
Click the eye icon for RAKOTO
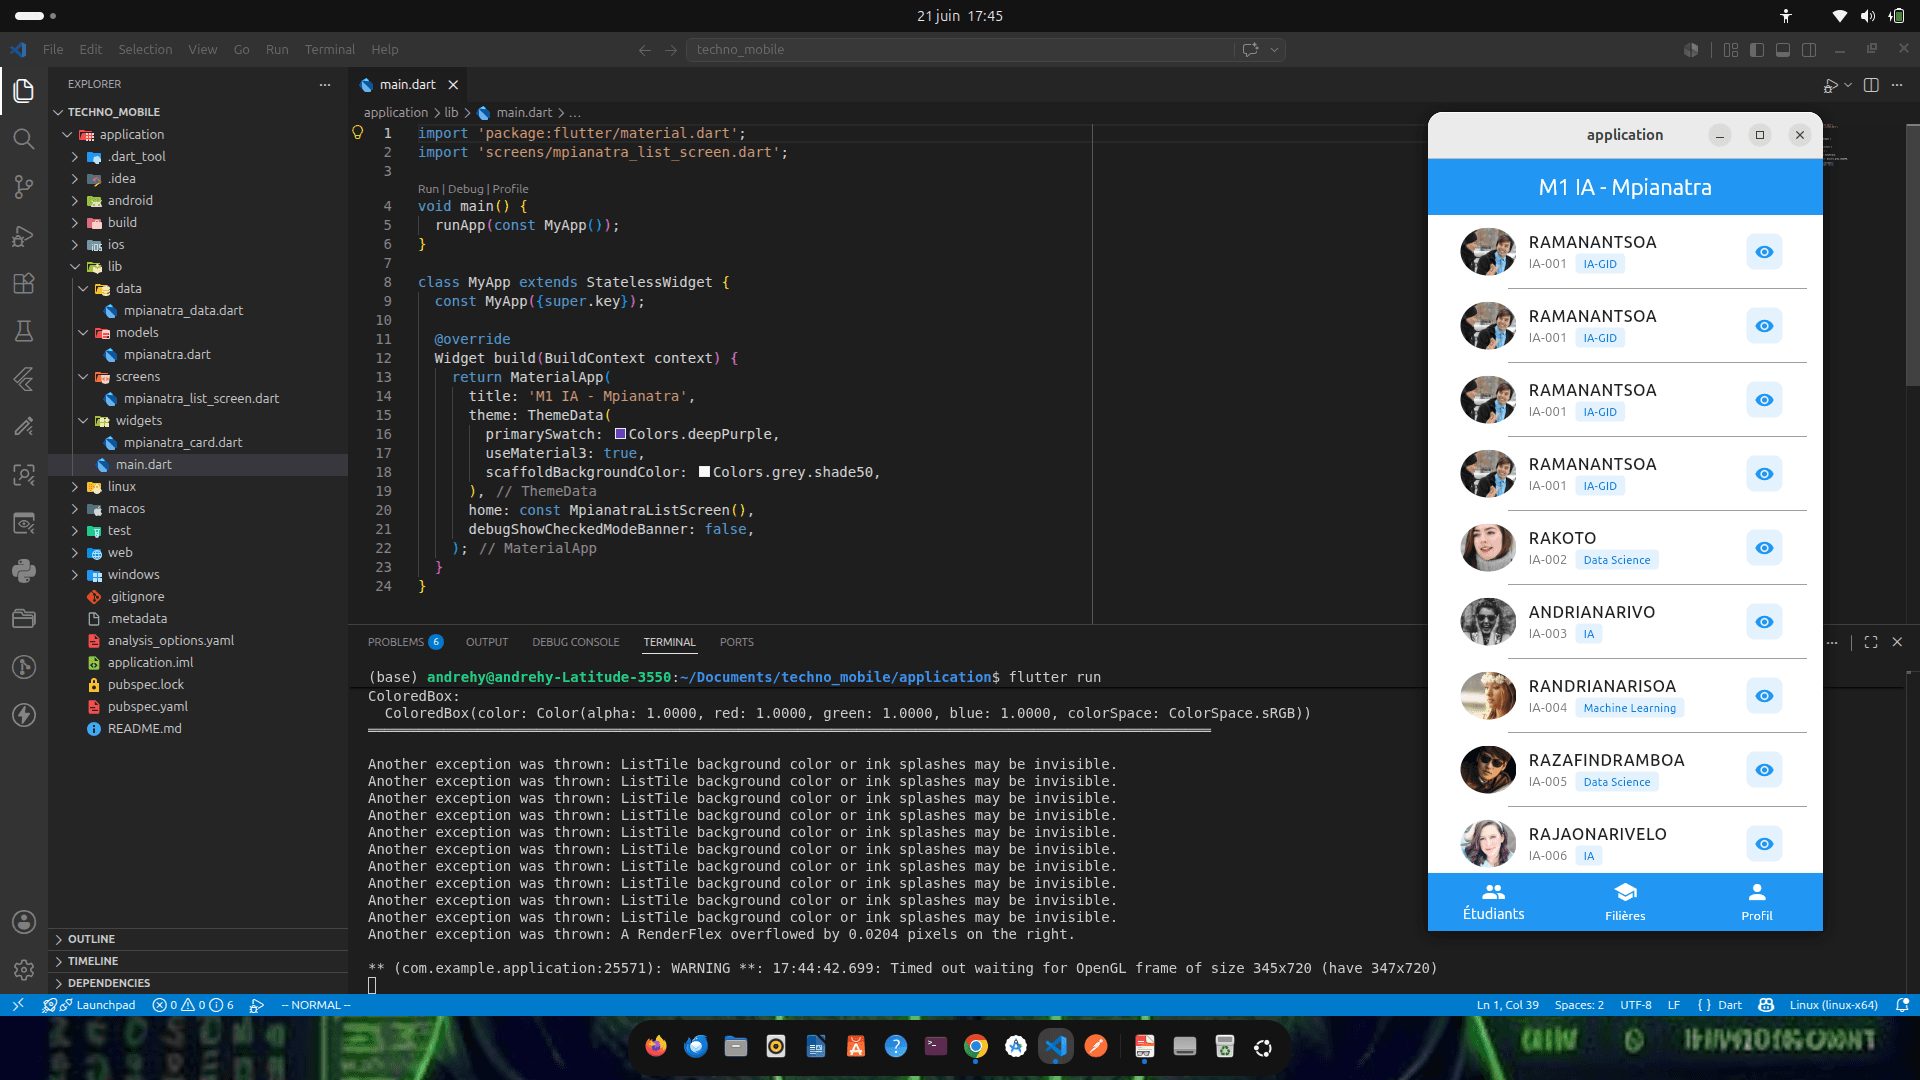[1764, 548]
